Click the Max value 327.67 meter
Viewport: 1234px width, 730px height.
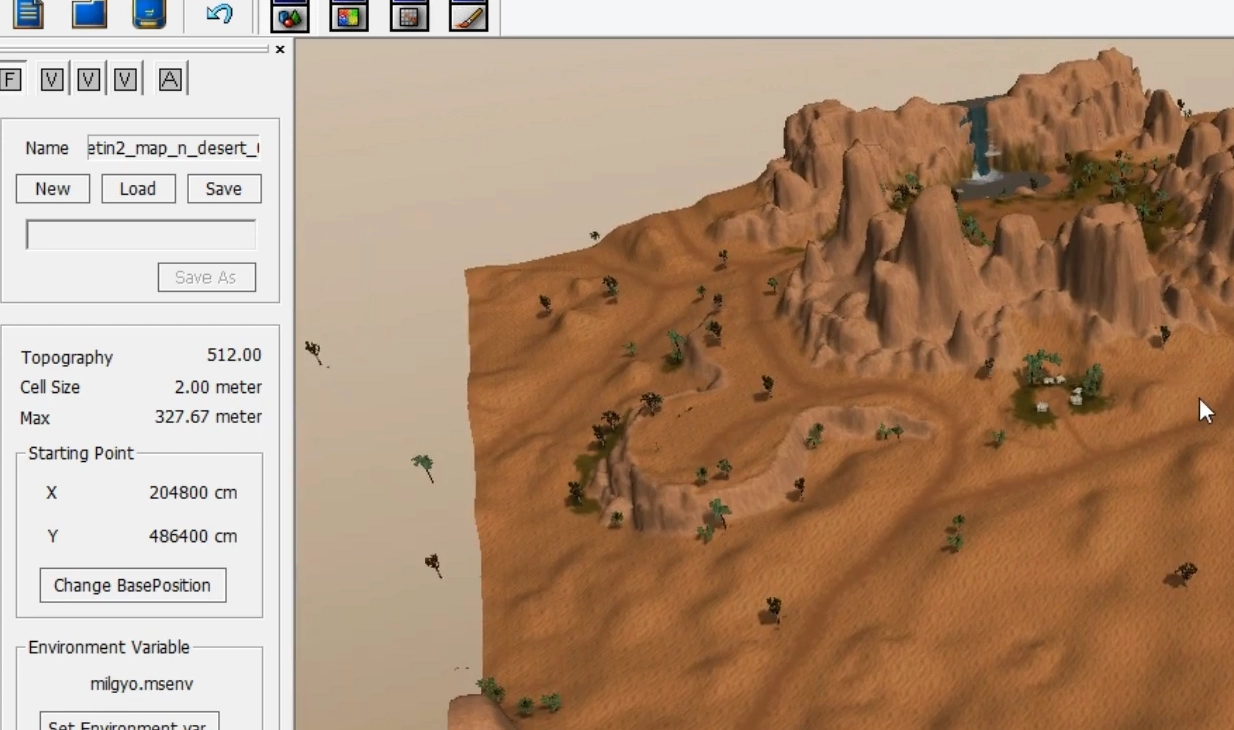pos(208,417)
